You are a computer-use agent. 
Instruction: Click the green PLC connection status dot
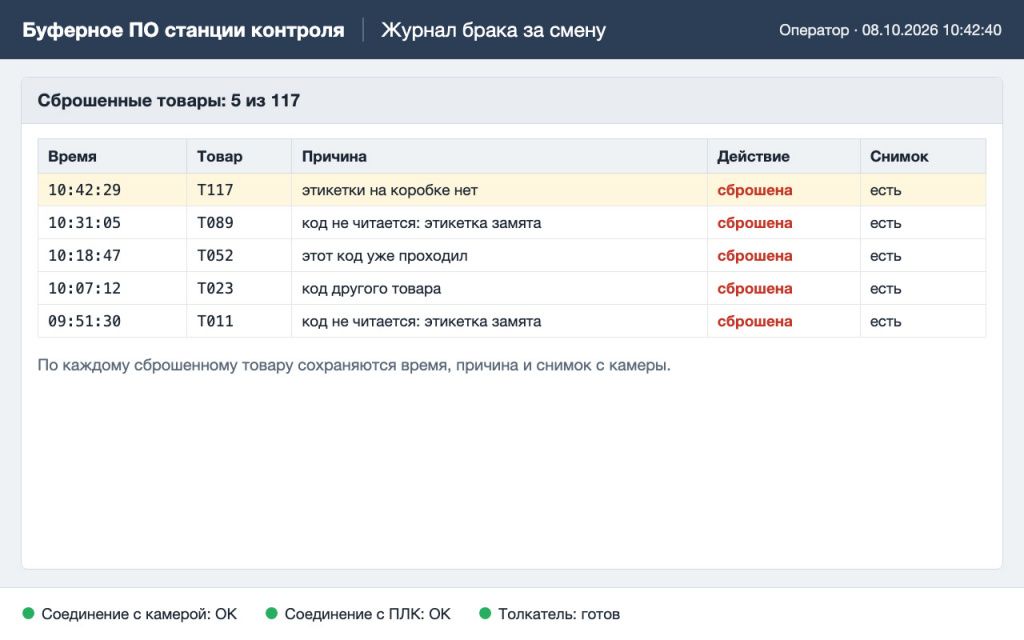click(272, 613)
